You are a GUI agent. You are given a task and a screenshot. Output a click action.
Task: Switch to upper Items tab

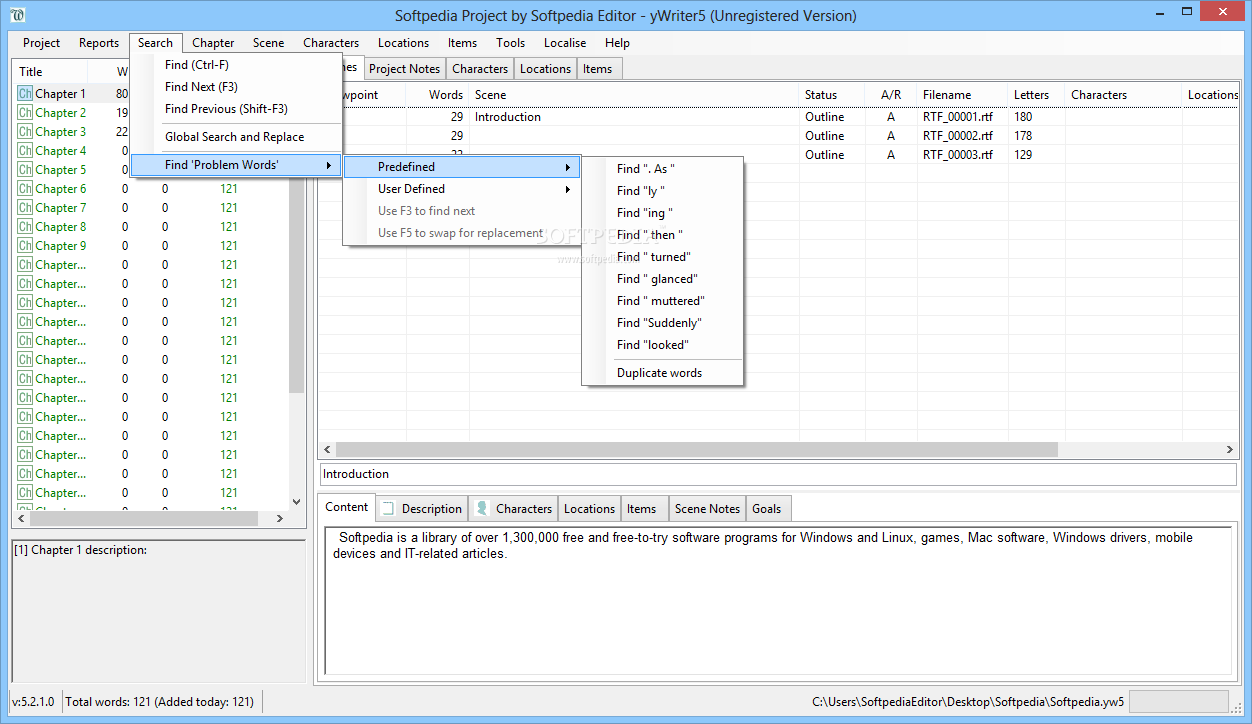(x=598, y=69)
